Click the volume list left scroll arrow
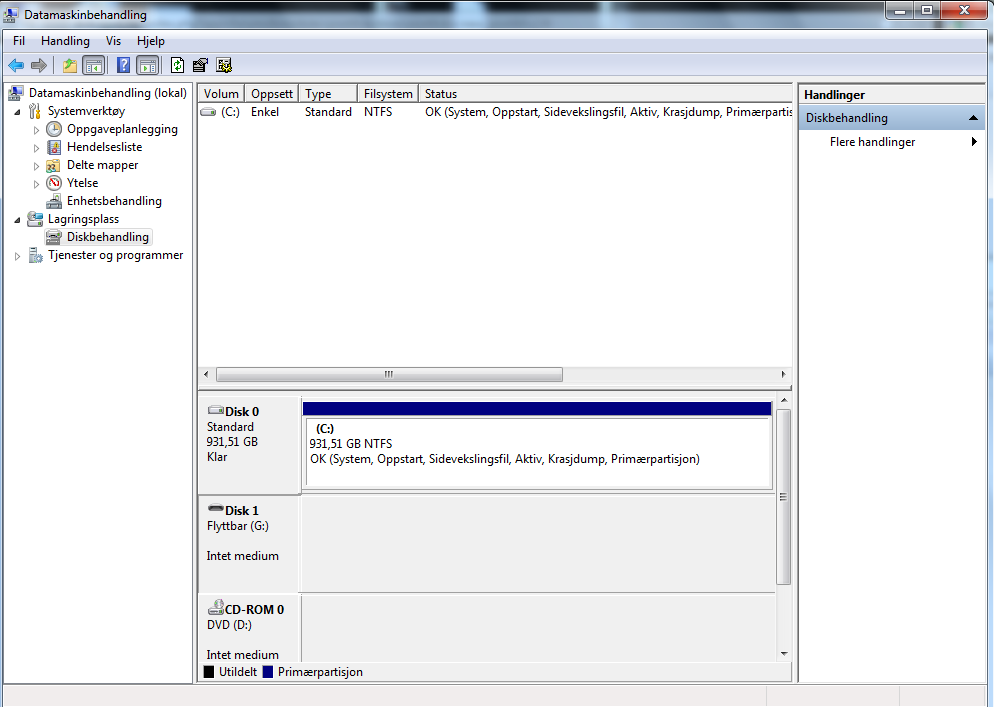994x707 pixels. (x=205, y=374)
